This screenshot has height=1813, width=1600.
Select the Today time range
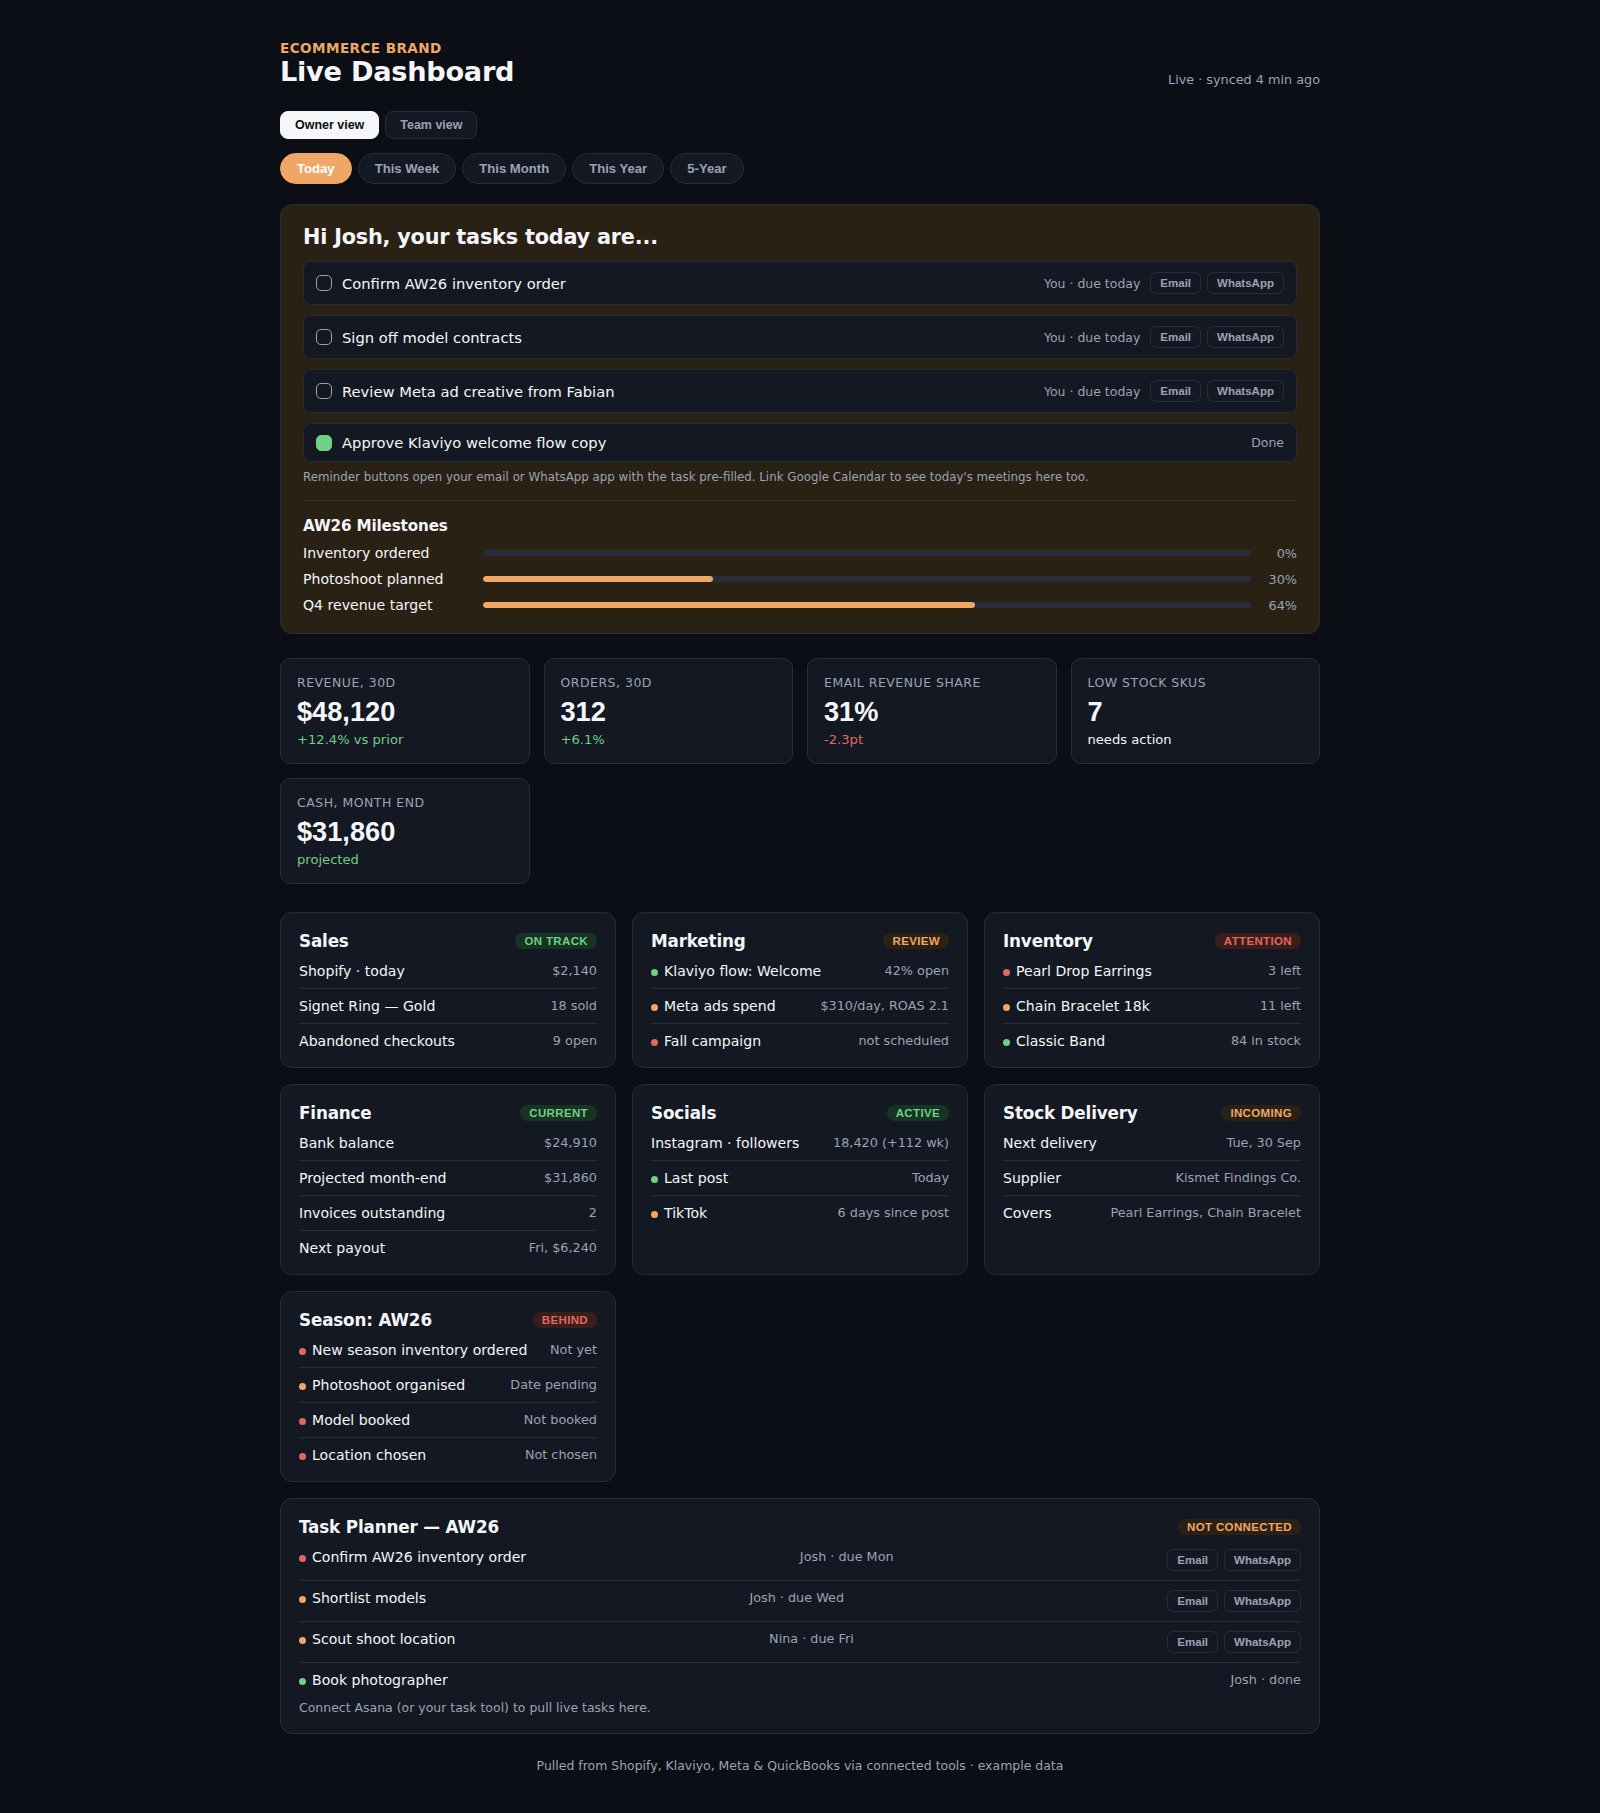point(316,169)
